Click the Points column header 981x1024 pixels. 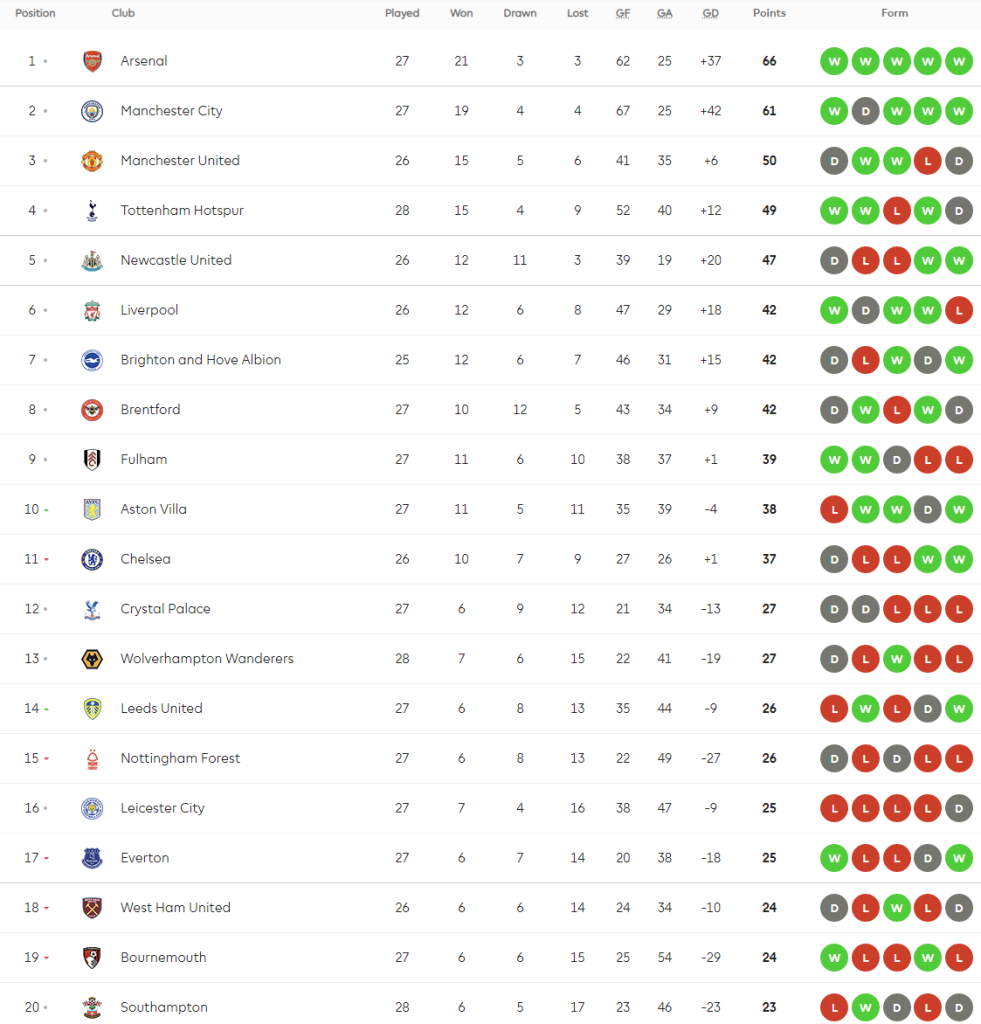point(769,14)
